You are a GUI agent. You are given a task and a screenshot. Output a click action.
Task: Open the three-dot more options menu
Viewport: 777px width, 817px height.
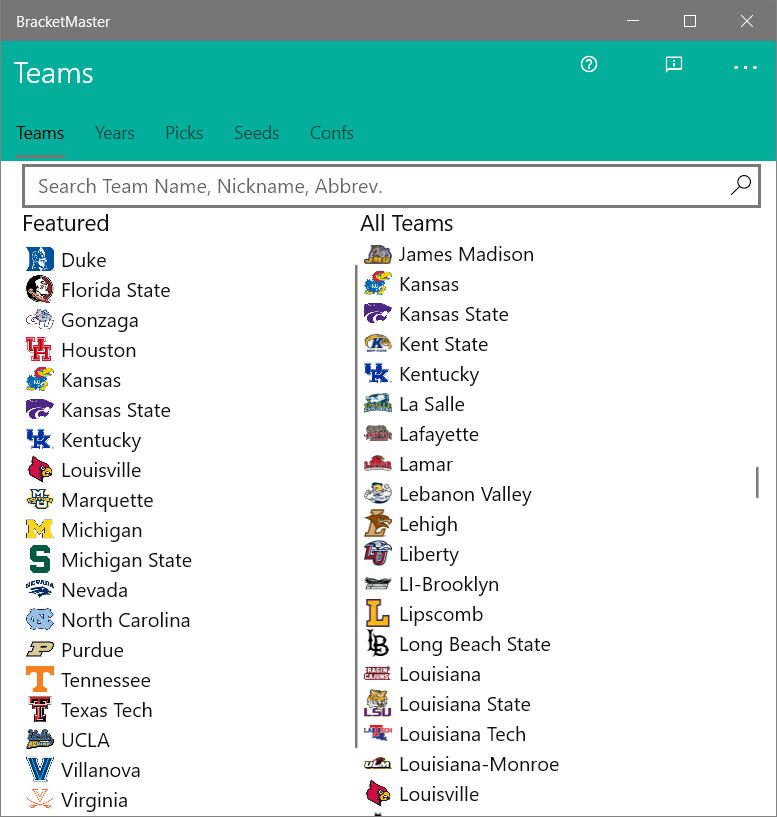(745, 67)
